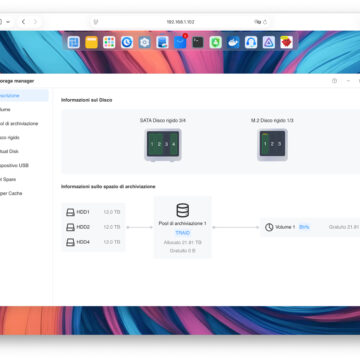Reload the page via browser reload icon
Image resolution: width=360 pixels, height=360 pixels.
(x=265, y=22)
